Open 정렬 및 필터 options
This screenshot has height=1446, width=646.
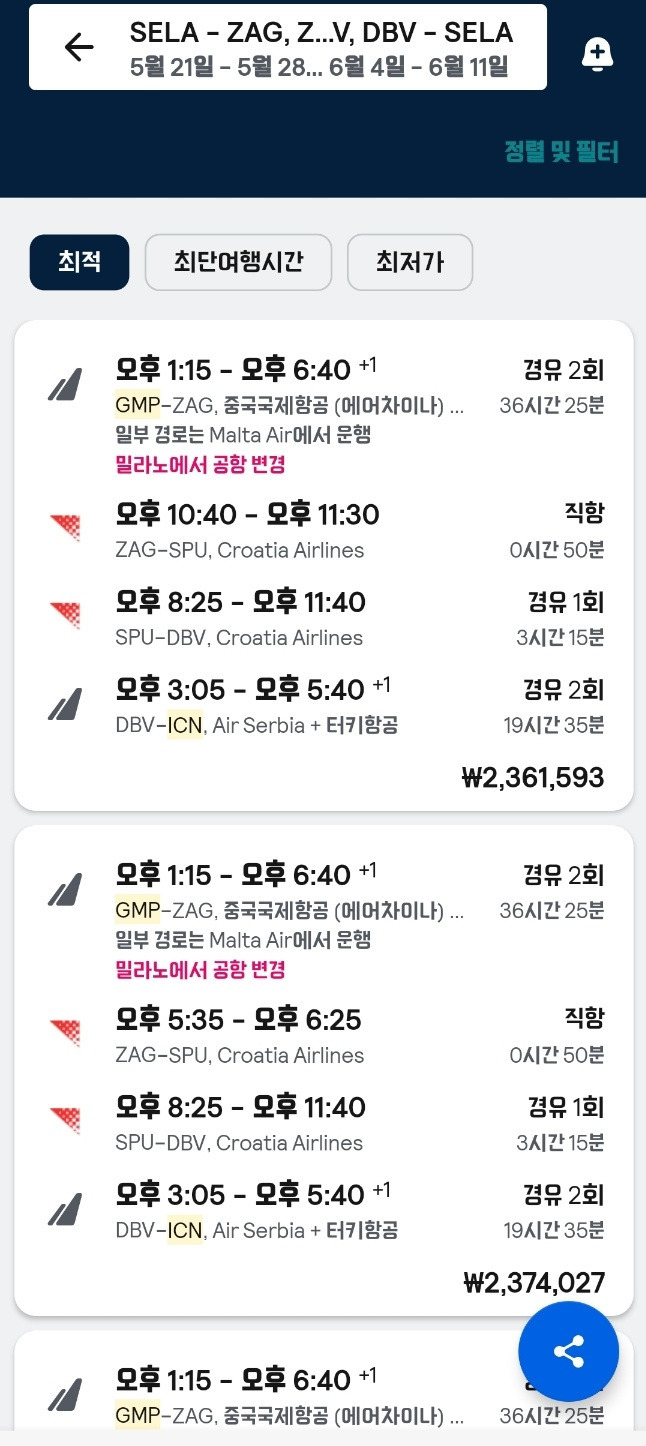point(561,152)
